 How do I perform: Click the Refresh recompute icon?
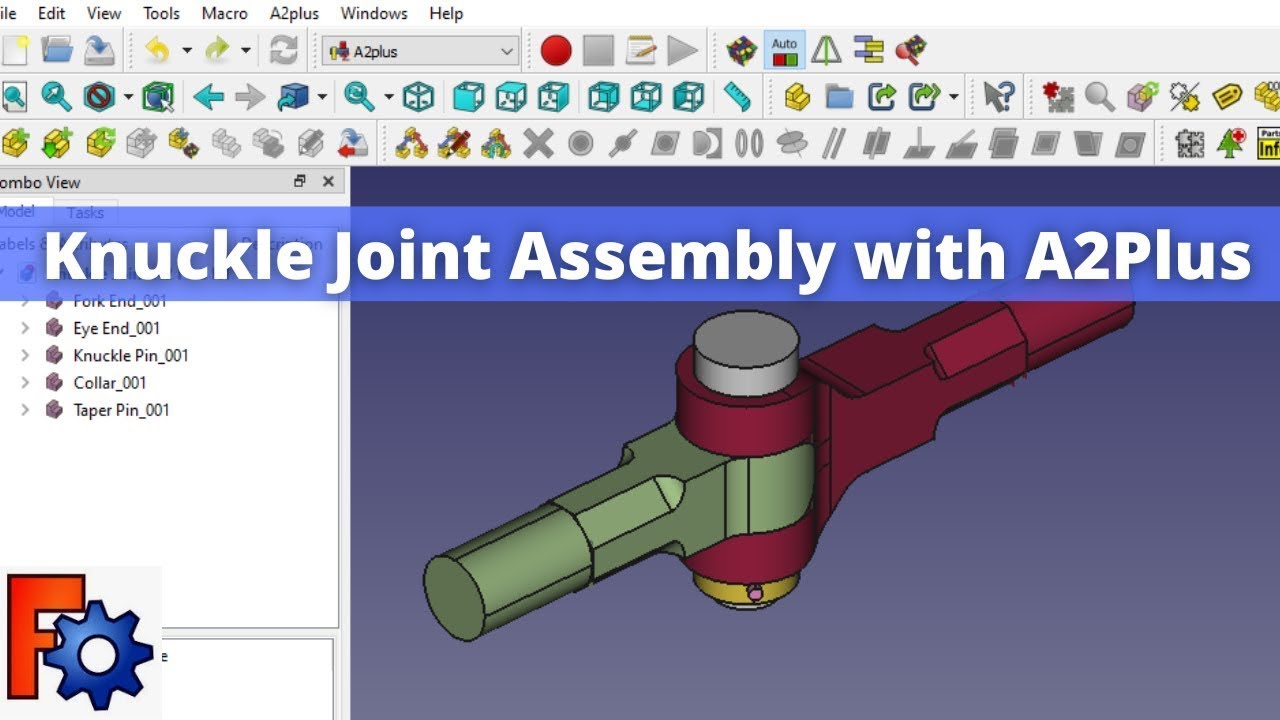tap(284, 50)
